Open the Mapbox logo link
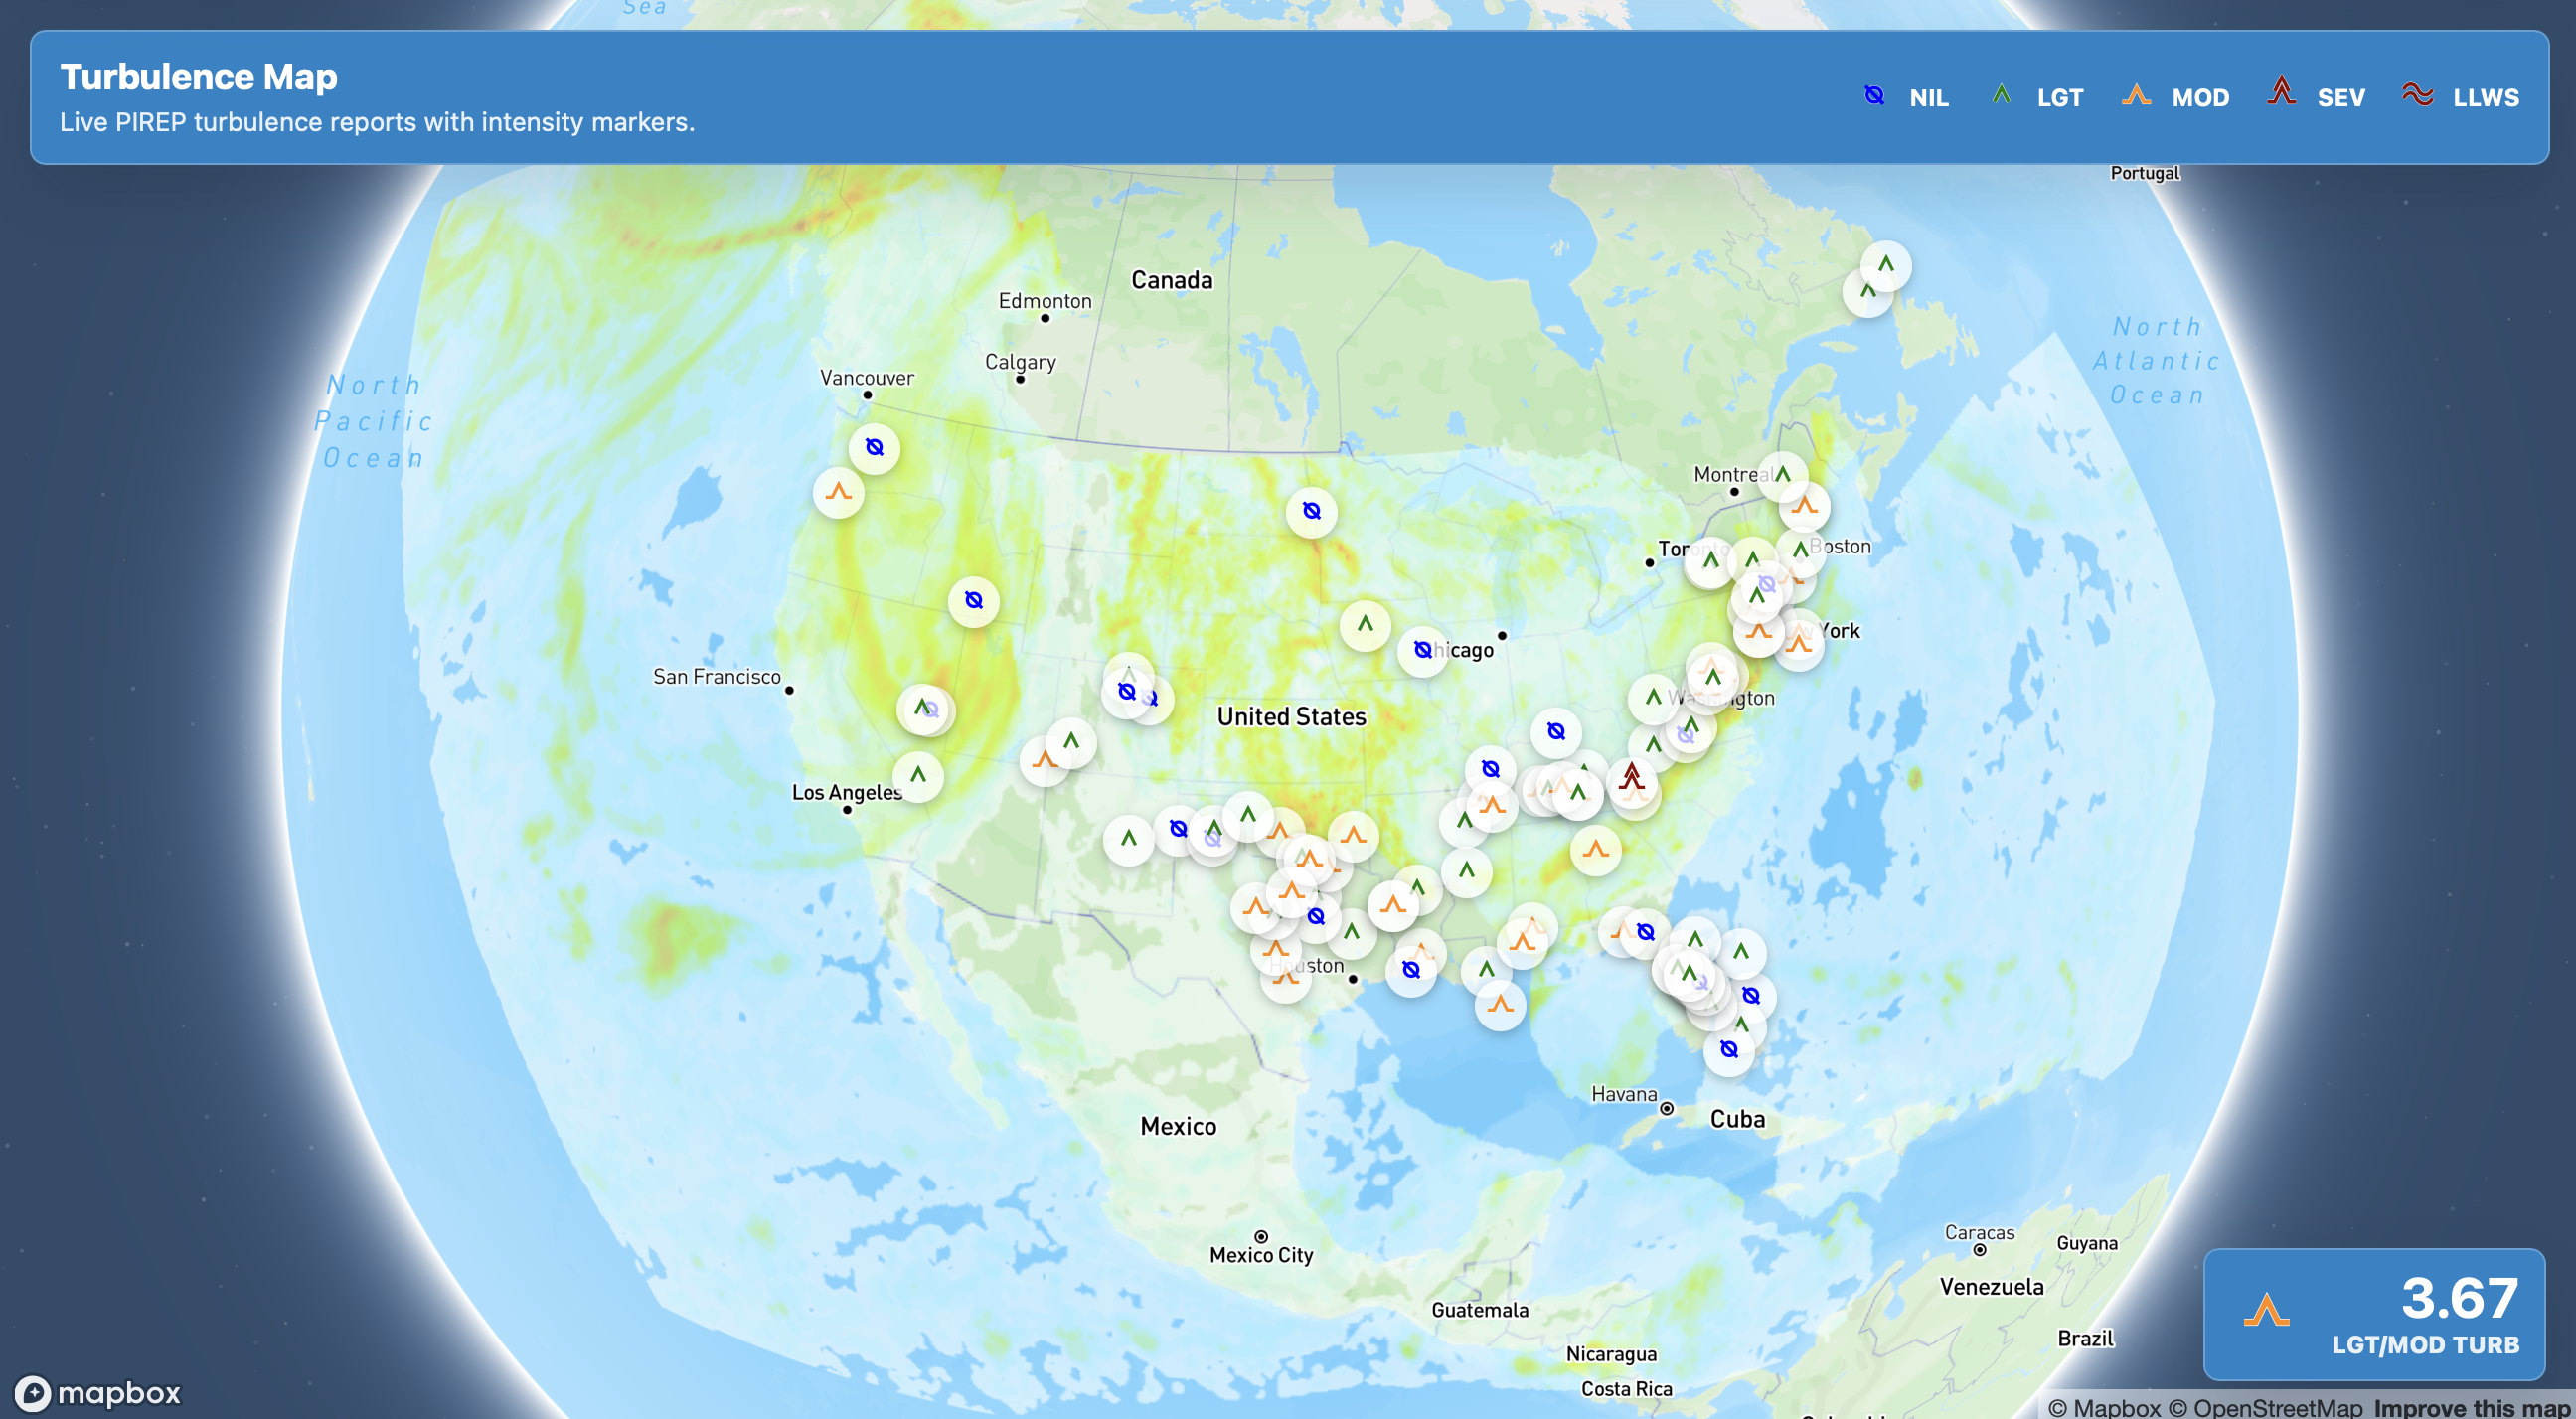 coord(98,1392)
